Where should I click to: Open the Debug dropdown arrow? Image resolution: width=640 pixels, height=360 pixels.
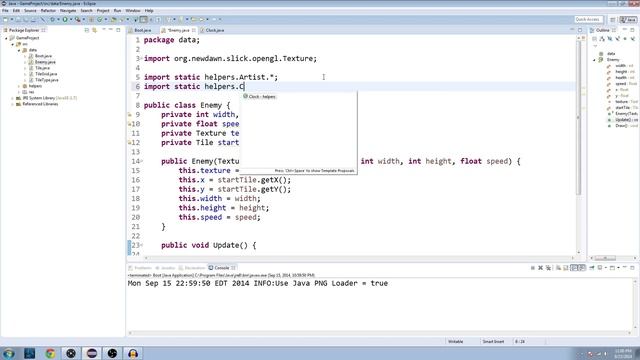[58, 20]
